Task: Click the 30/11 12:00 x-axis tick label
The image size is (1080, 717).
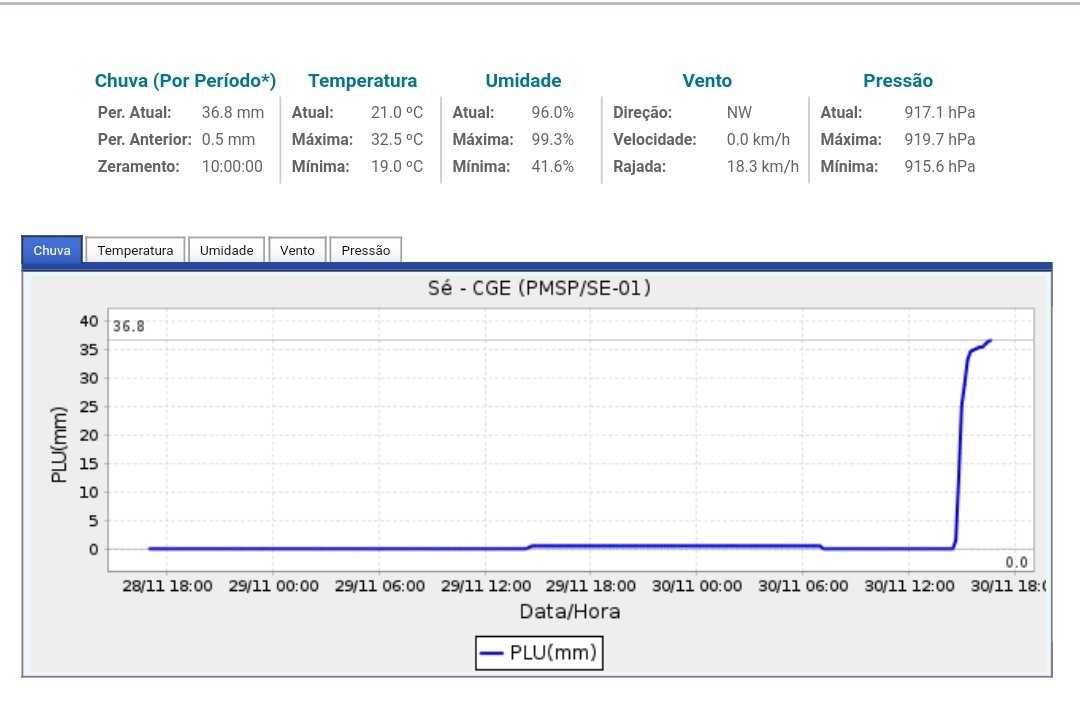Action: pyautogui.click(x=909, y=586)
